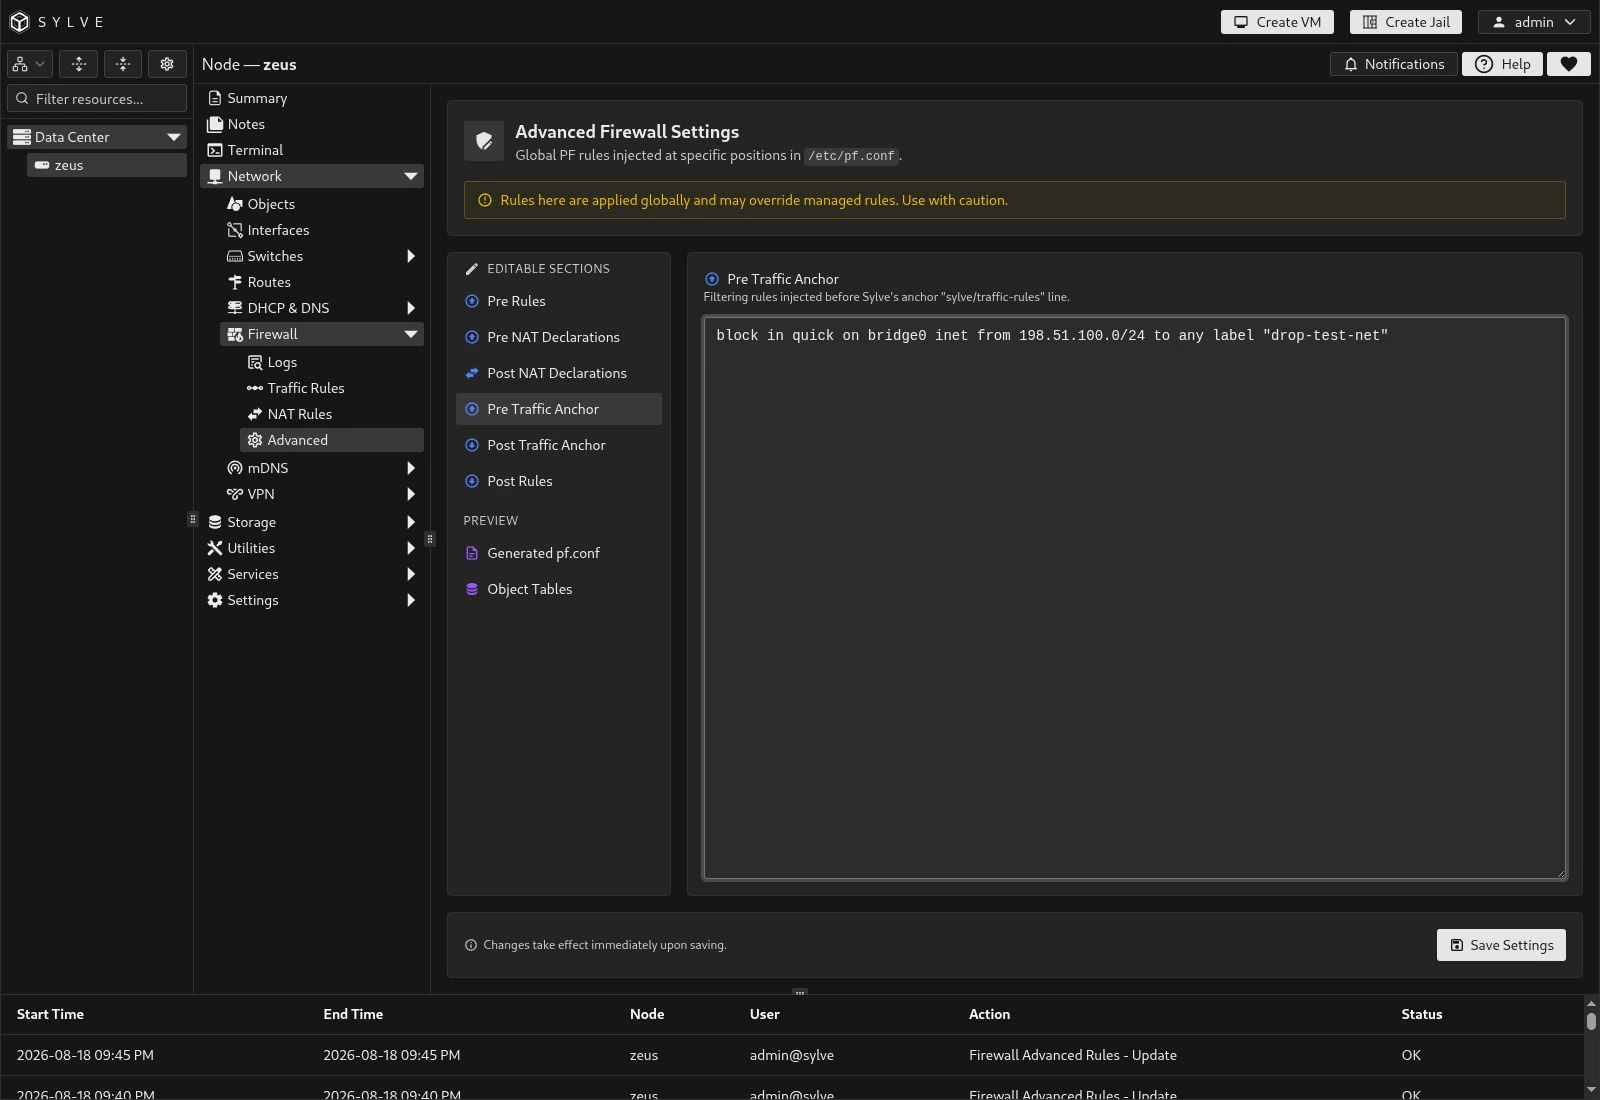Click the Firewall Logs icon
1600x1100 pixels.
coord(255,362)
